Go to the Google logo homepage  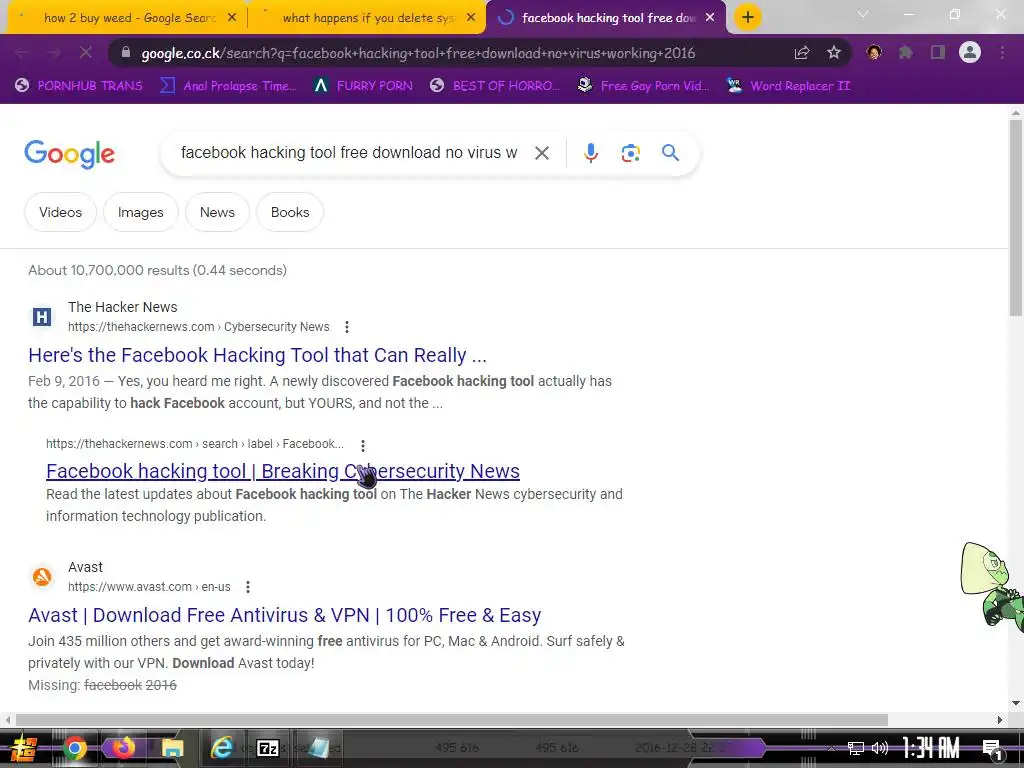click(x=70, y=154)
